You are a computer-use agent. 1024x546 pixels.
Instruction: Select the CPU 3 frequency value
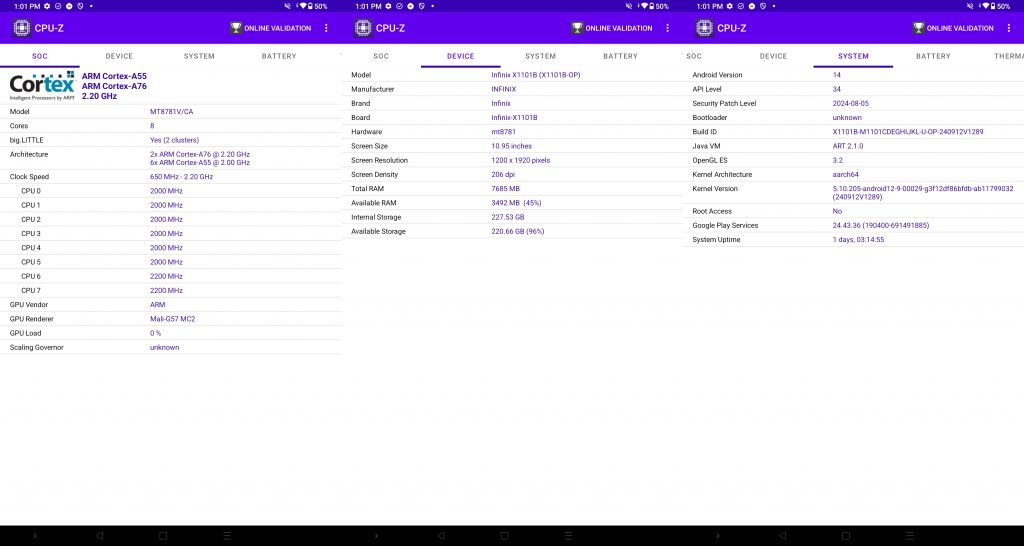(166, 233)
